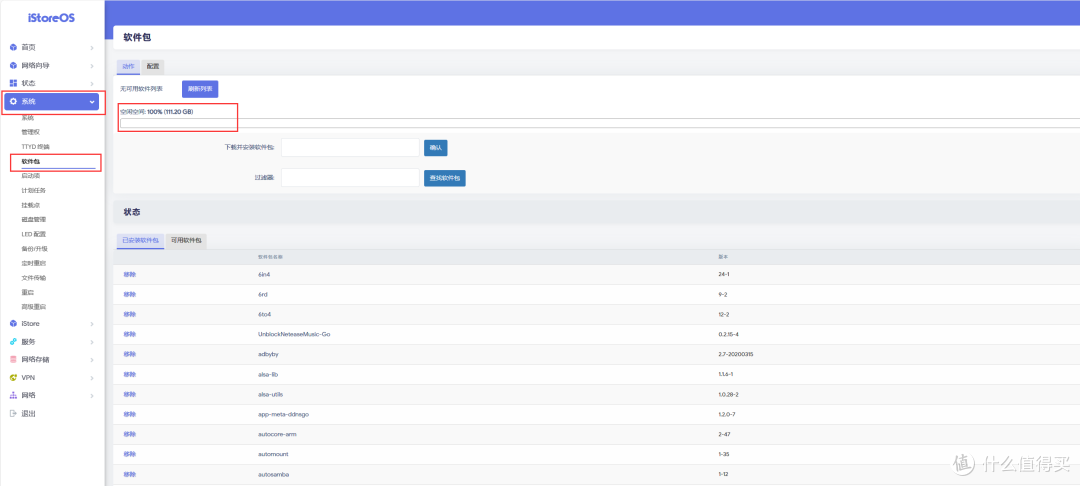1080x486 pixels.
Task: Open TTYD 终端 in the sidebar
Action: 35,147
